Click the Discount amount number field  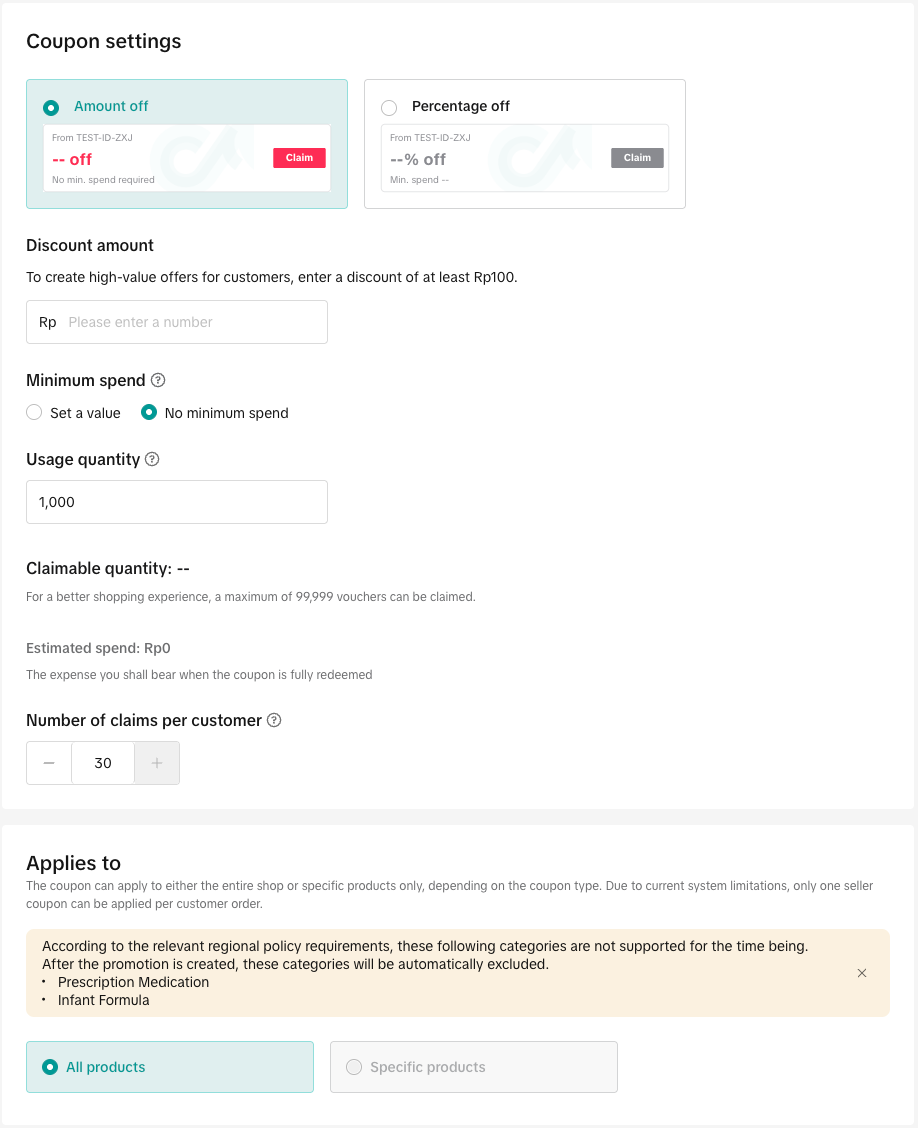(190, 322)
